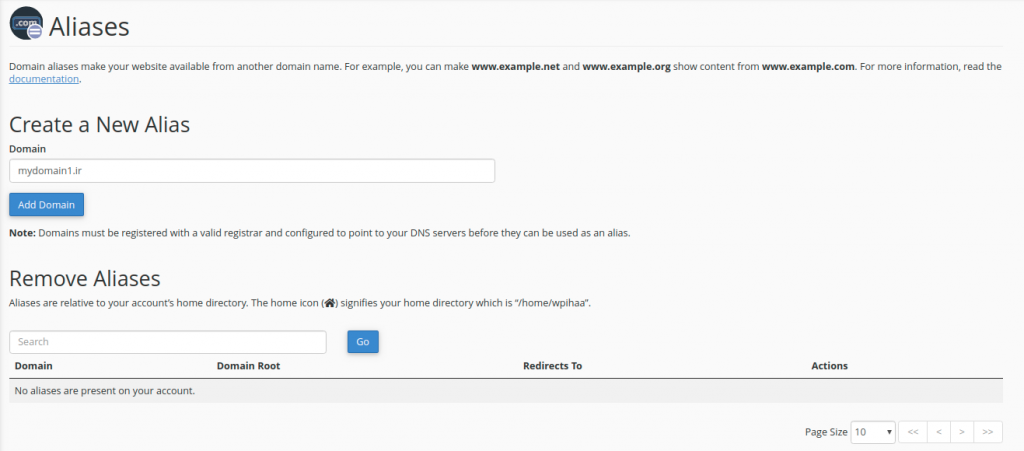
Task: Click the Actions column header
Action: 829,365
